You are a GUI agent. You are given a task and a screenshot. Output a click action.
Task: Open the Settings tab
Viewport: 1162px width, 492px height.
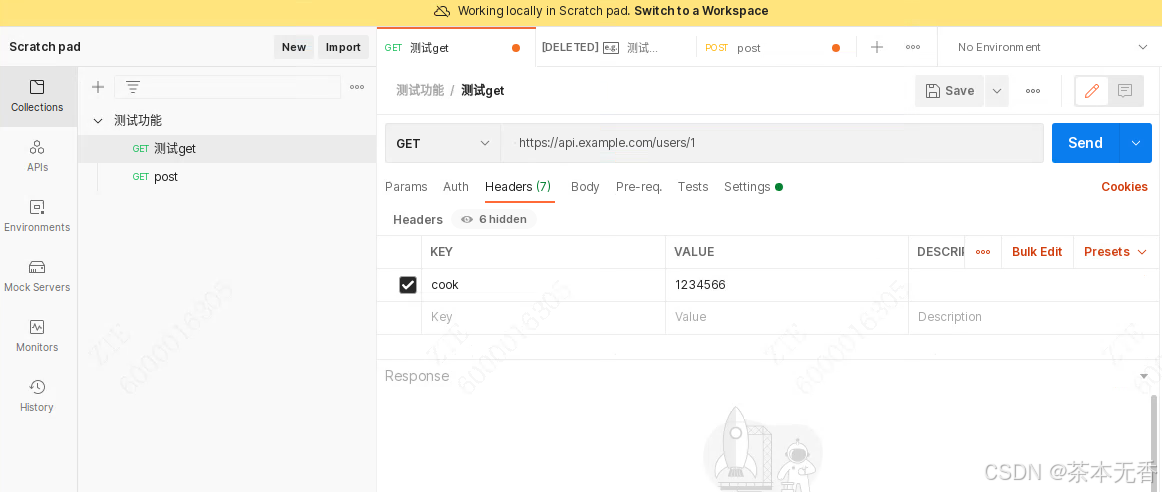pyautogui.click(x=753, y=187)
